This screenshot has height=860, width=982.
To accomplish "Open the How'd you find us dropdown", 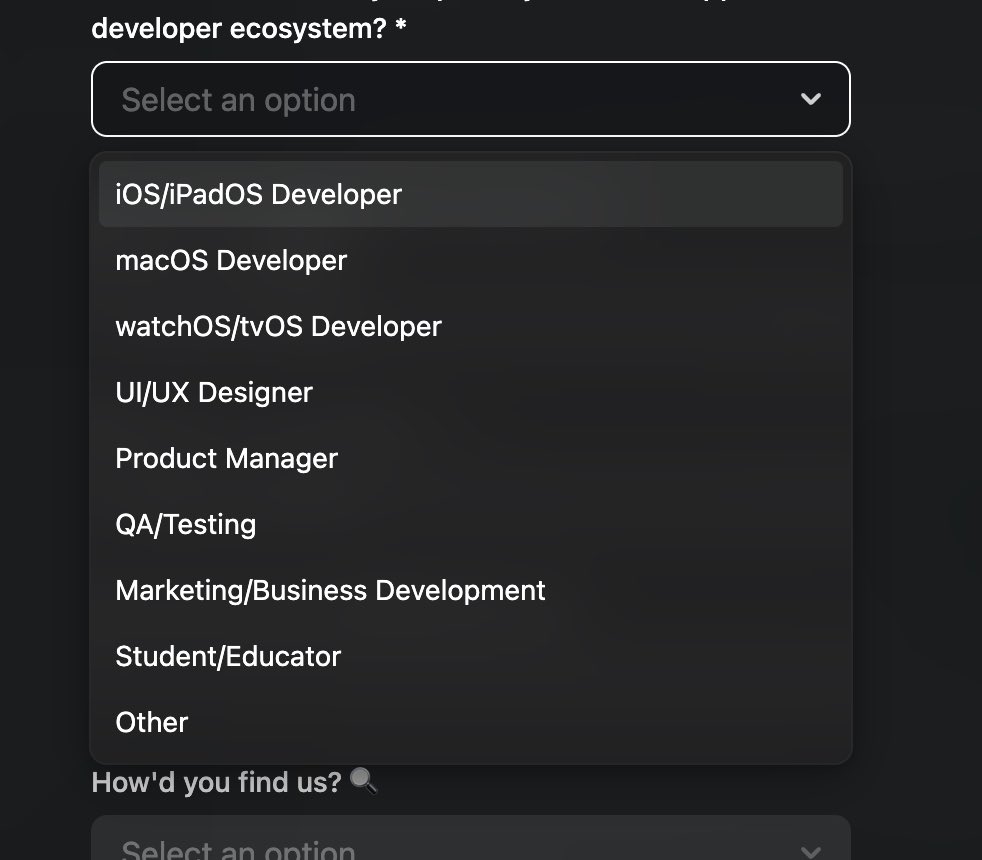I will (x=470, y=838).
